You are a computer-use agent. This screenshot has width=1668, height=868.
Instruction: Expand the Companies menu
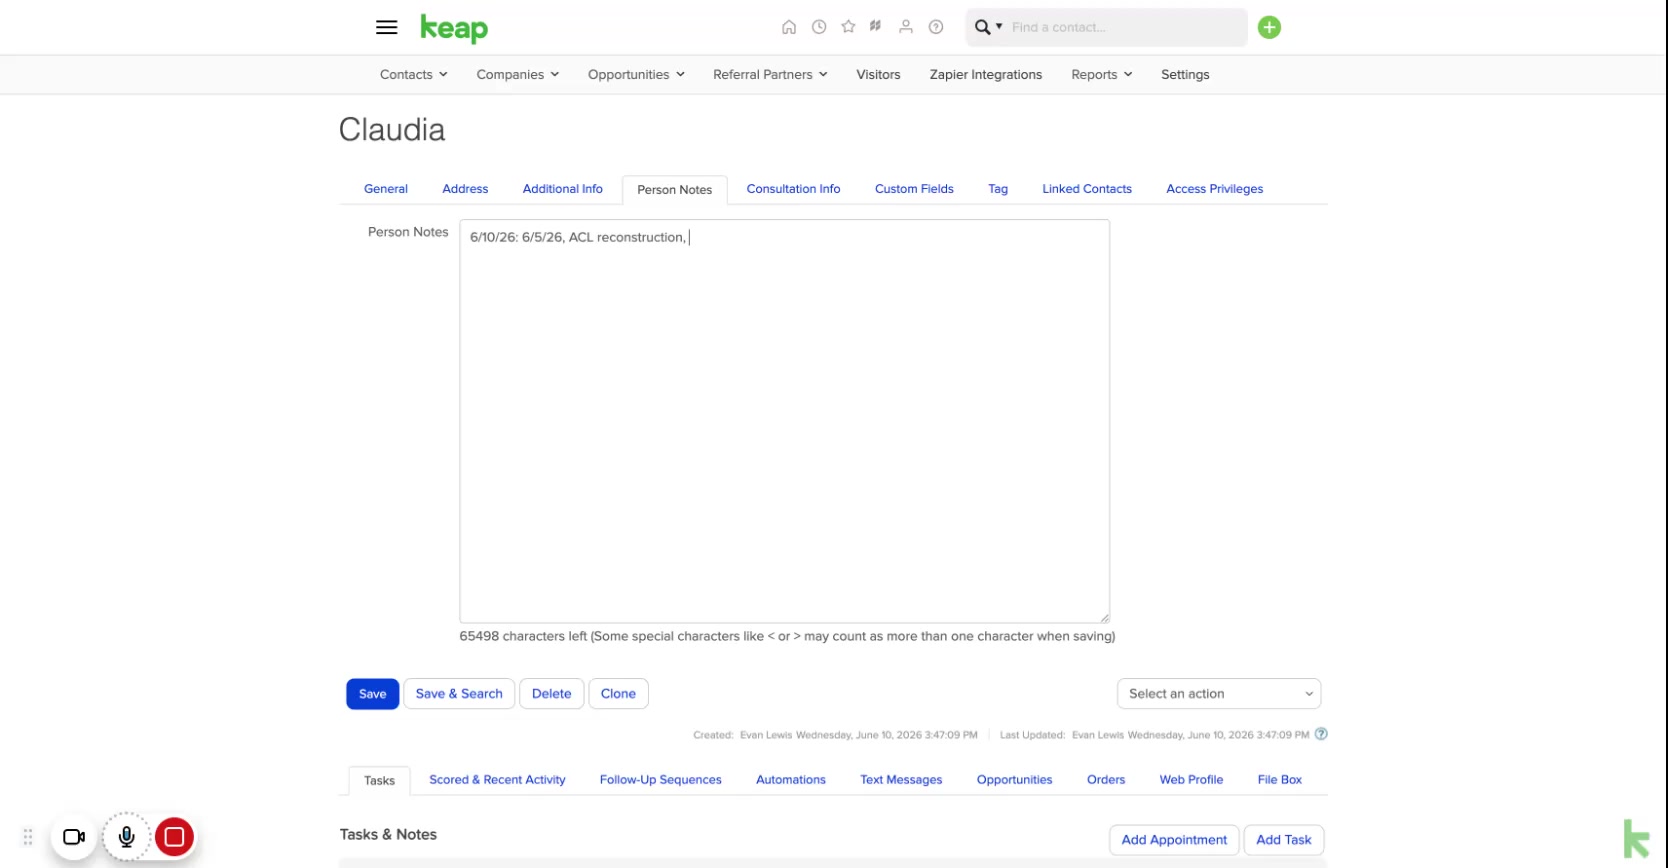tap(517, 75)
